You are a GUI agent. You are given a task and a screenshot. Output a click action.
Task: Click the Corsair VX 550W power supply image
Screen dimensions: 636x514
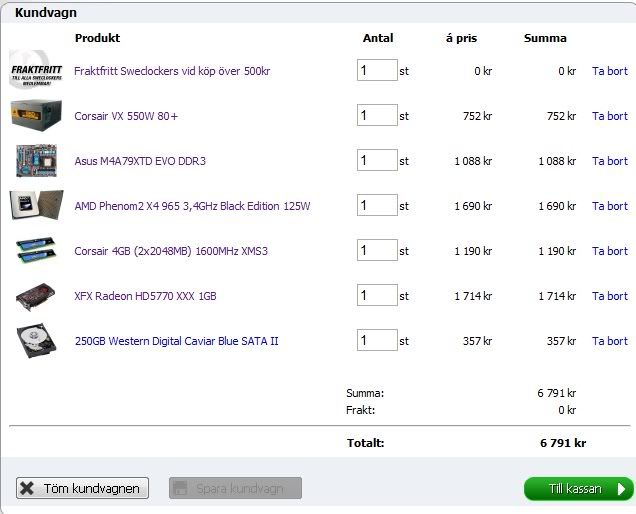coord(36,116)
